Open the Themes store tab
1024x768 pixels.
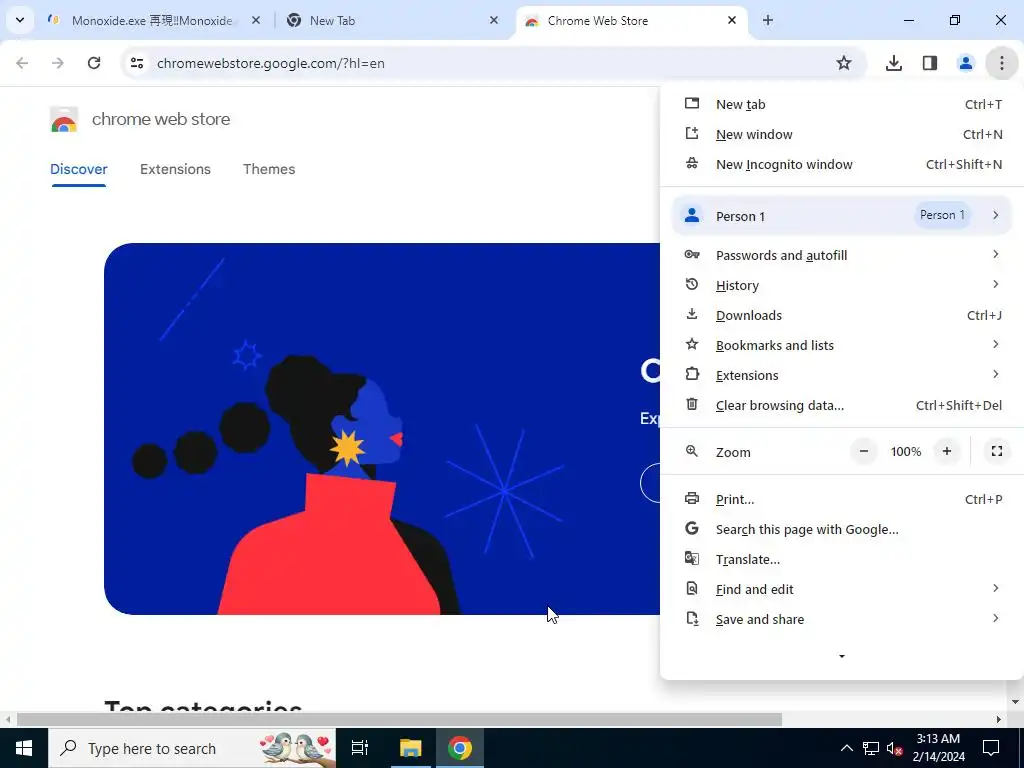coord(269,169)
